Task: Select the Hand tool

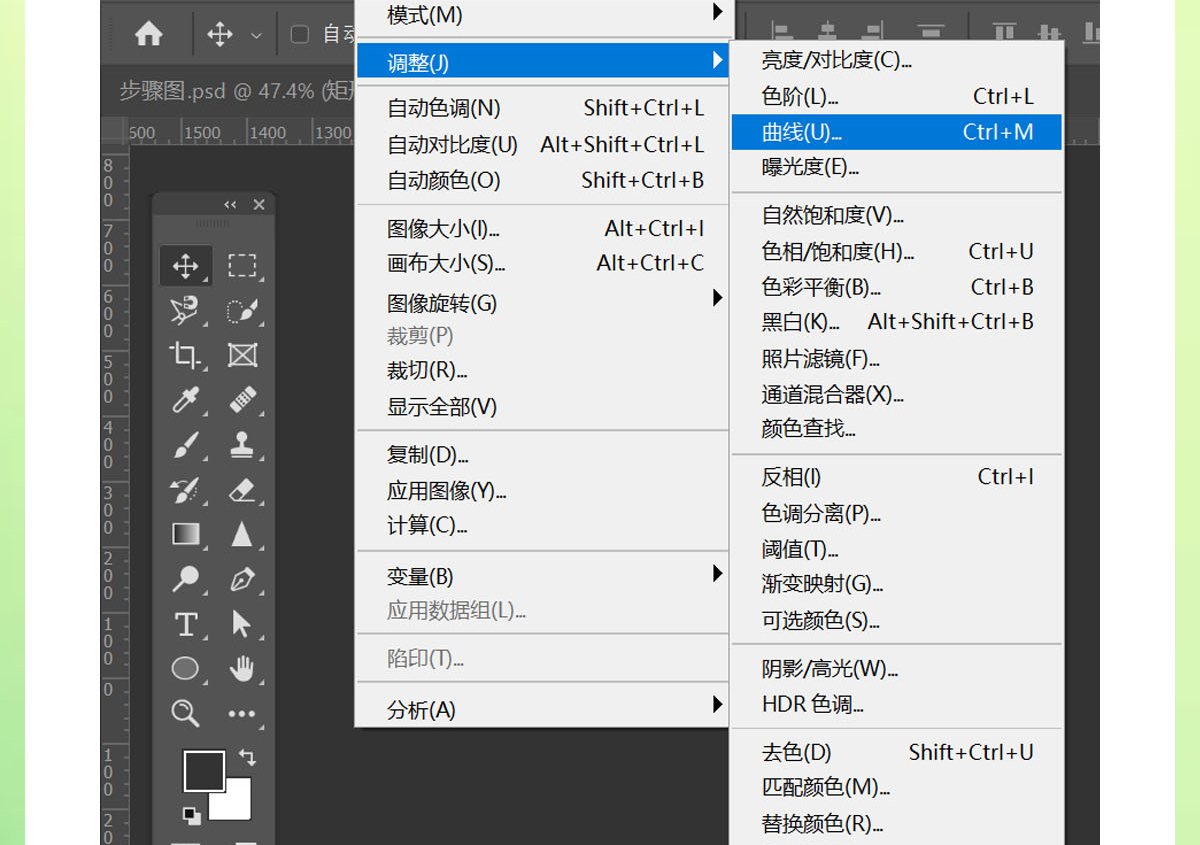Action: 241,668
